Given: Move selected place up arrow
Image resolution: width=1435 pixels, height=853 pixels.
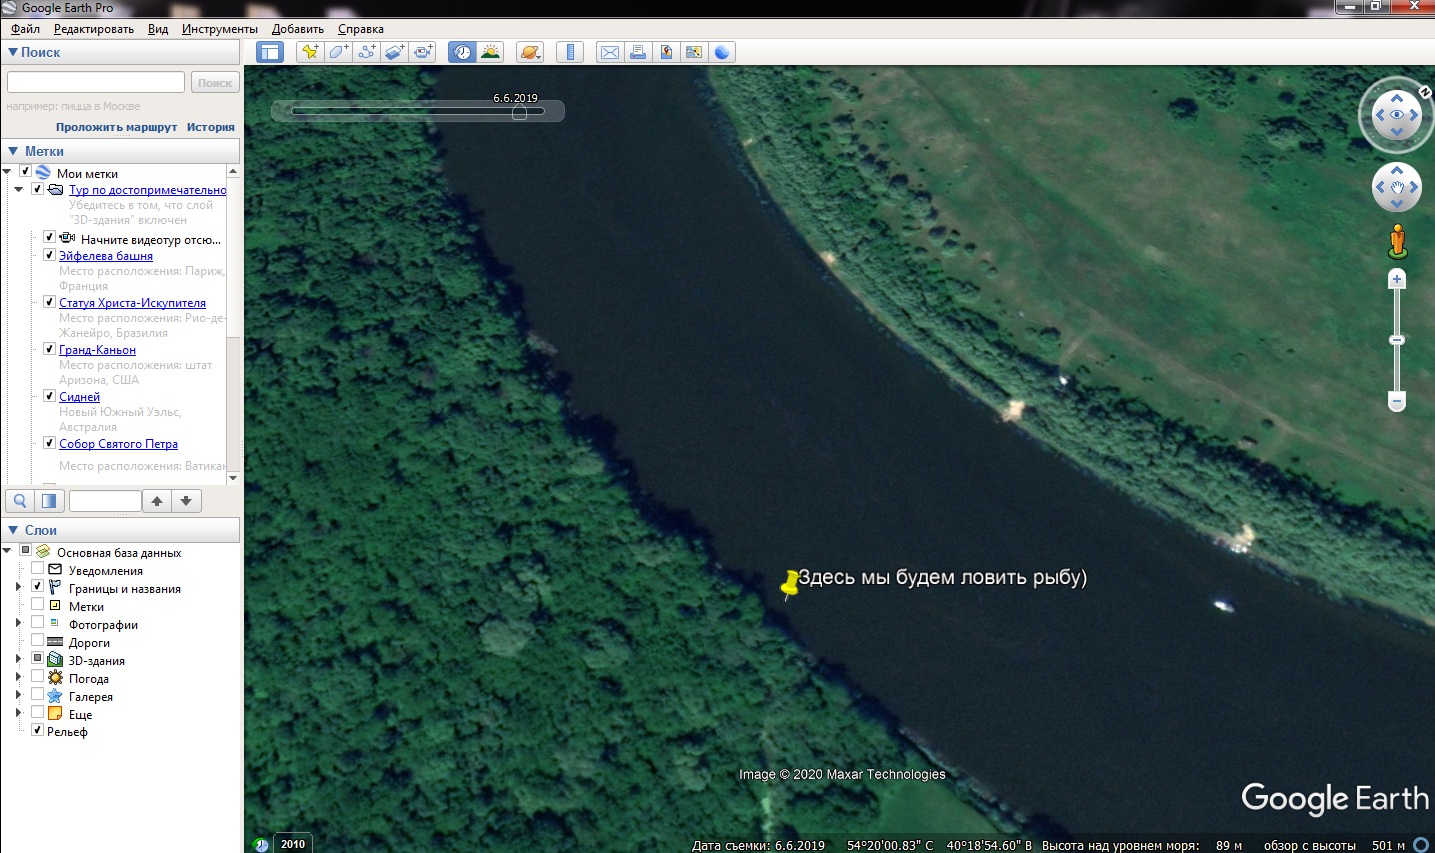Looking at the screenshot, I should click(x=157, y=501).
